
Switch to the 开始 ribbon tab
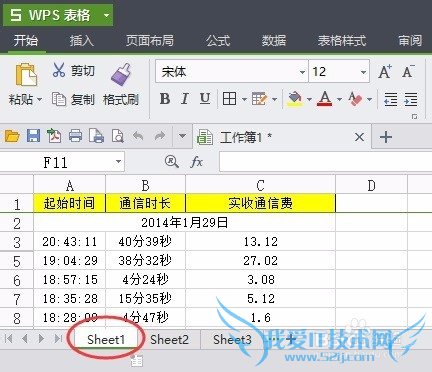26,41
